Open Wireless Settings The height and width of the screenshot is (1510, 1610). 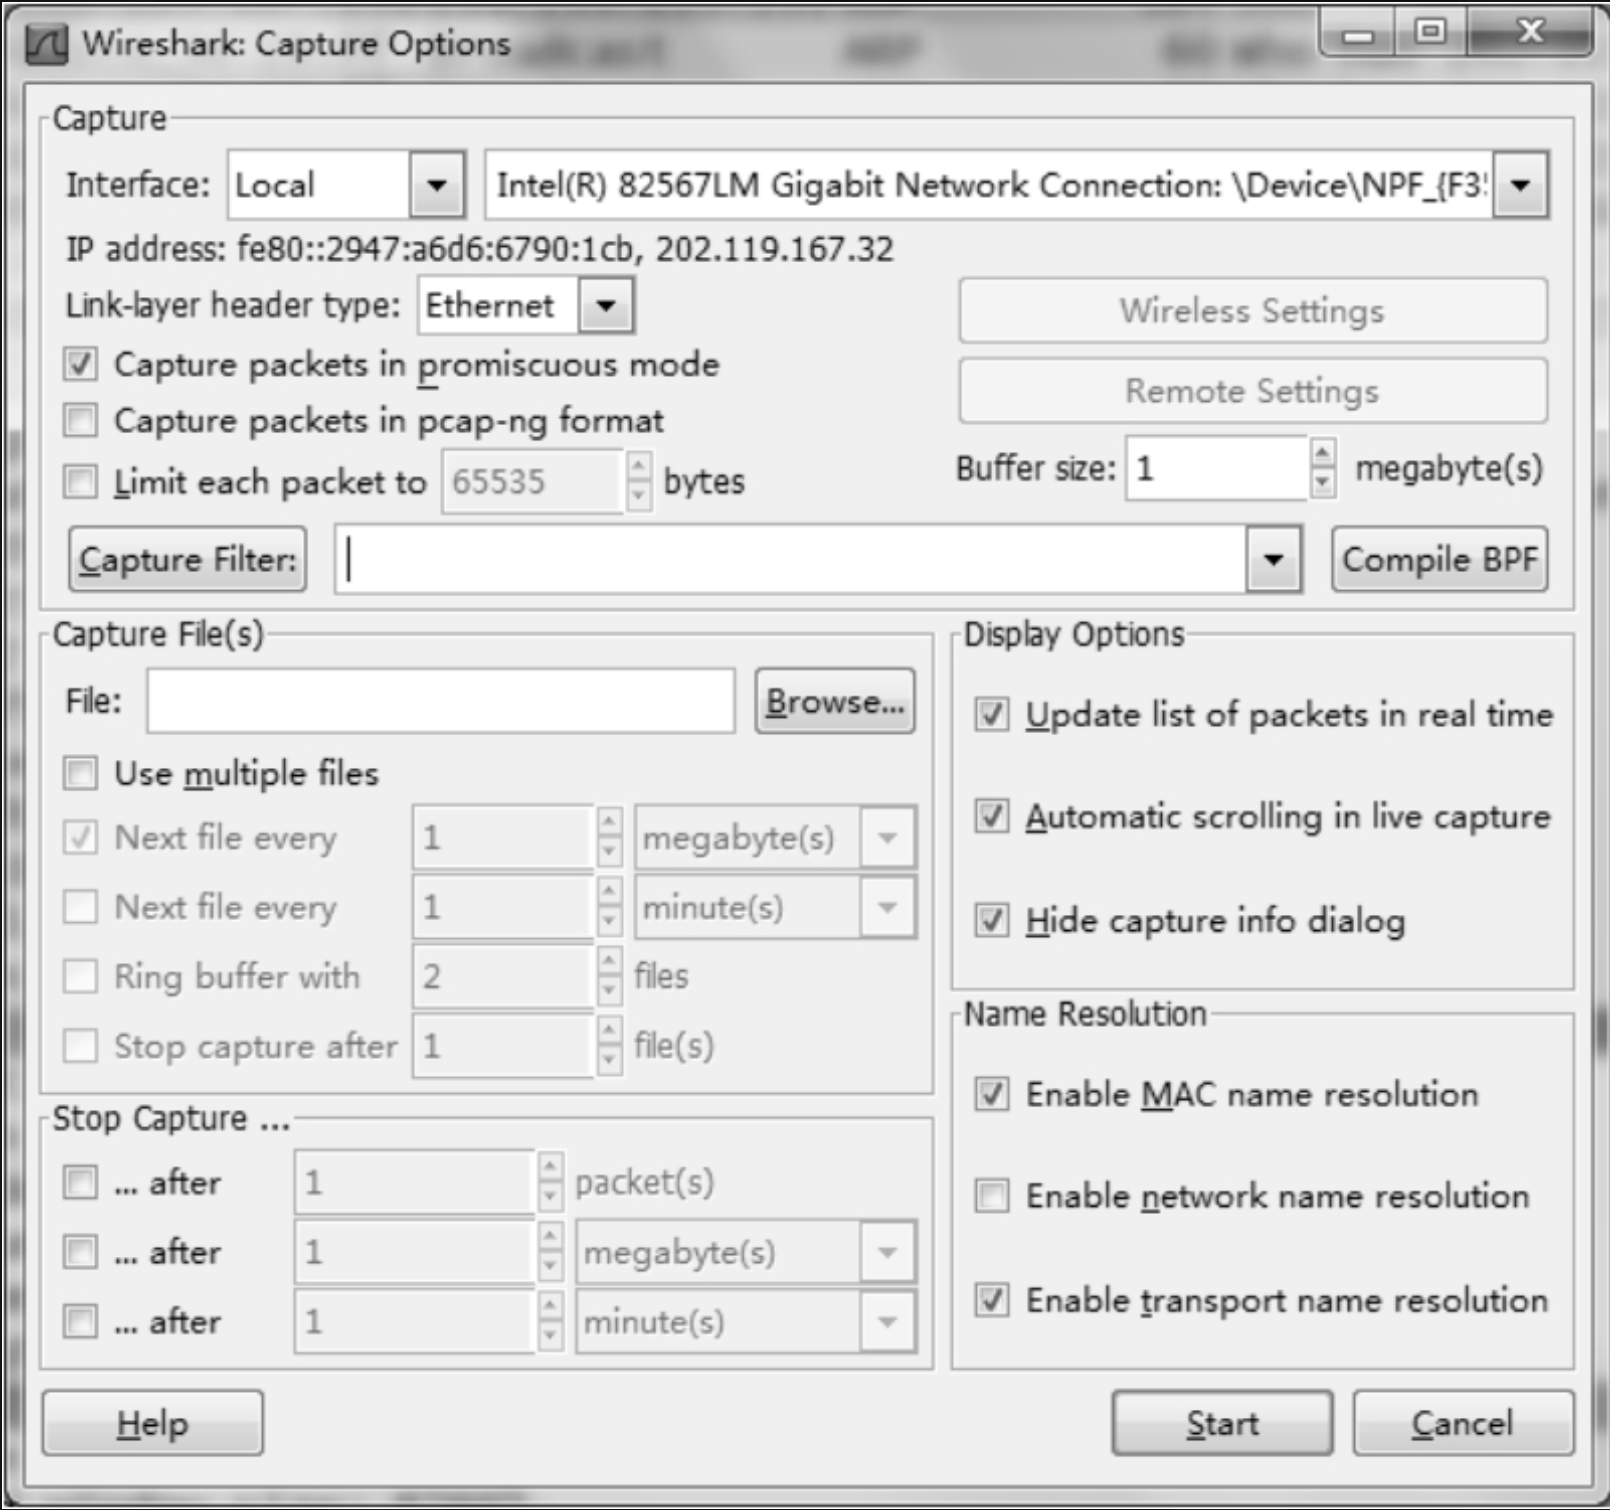[1253, 311]
